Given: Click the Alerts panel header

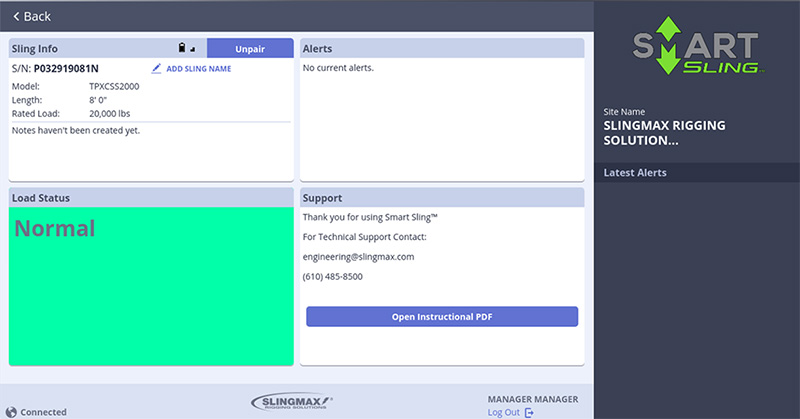Looking at the screenshot, I should [x=442, y=48].
